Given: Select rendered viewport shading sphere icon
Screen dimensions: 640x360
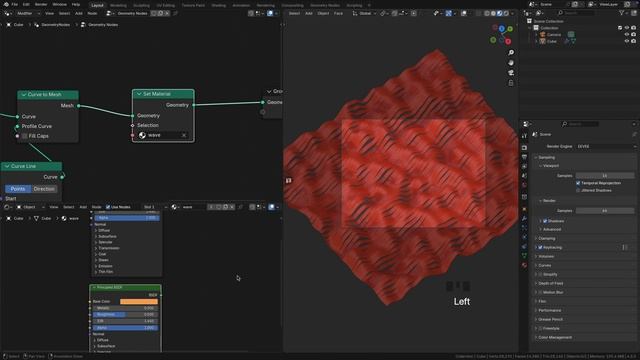Looking at the screenshot, I should (506, 13).
